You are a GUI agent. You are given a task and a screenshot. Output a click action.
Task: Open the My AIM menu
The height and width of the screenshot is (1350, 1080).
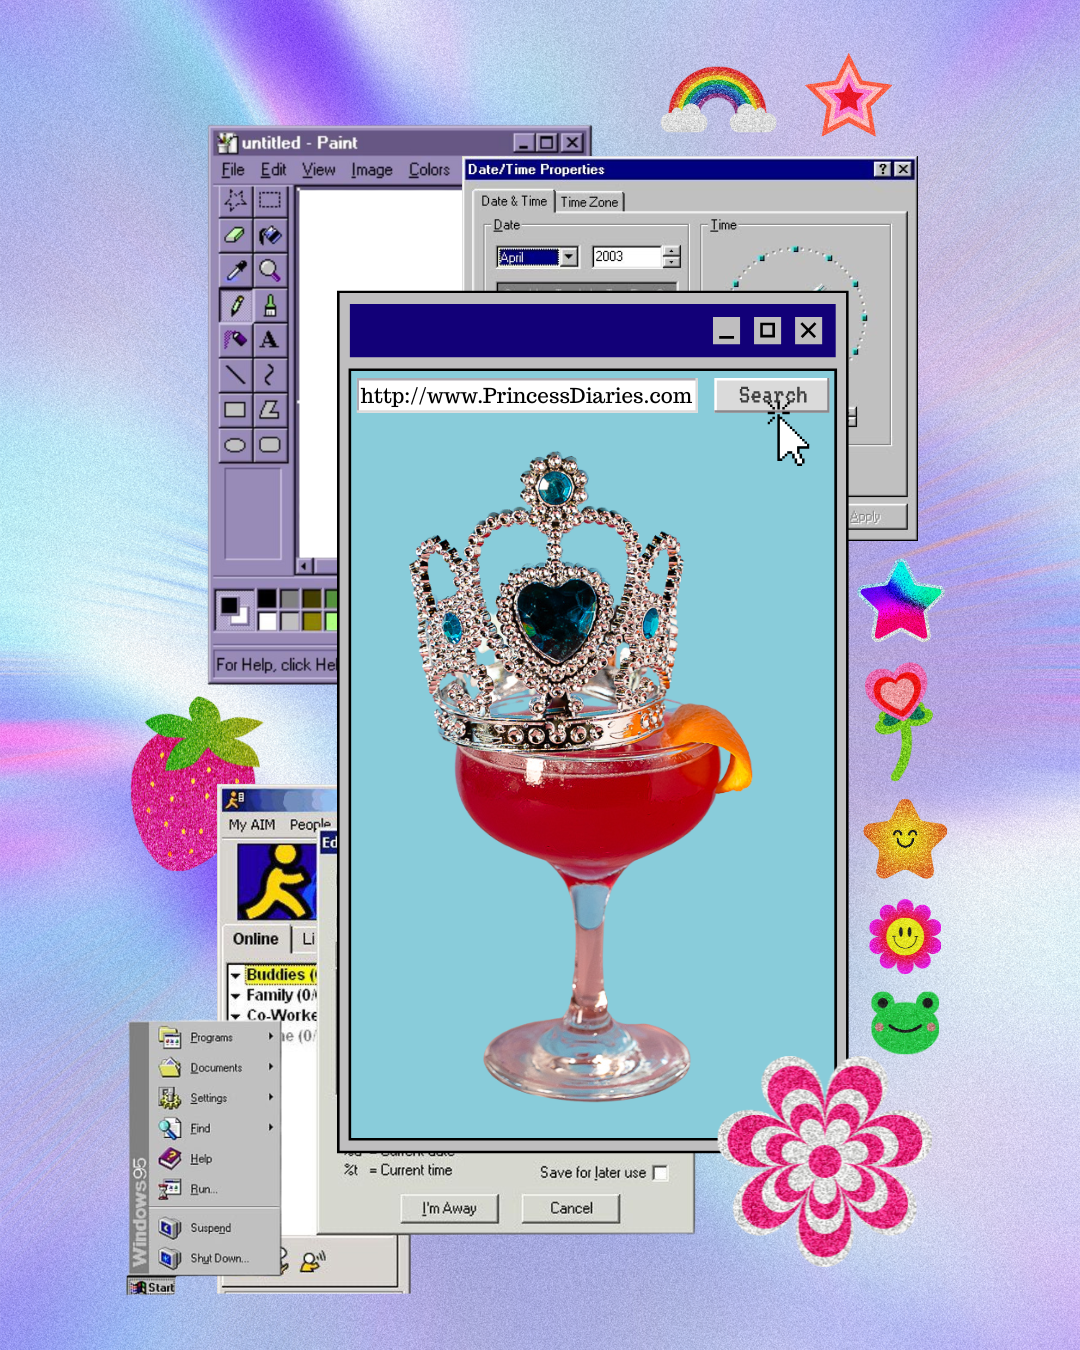pyautogui.click(x=252, y=825)
